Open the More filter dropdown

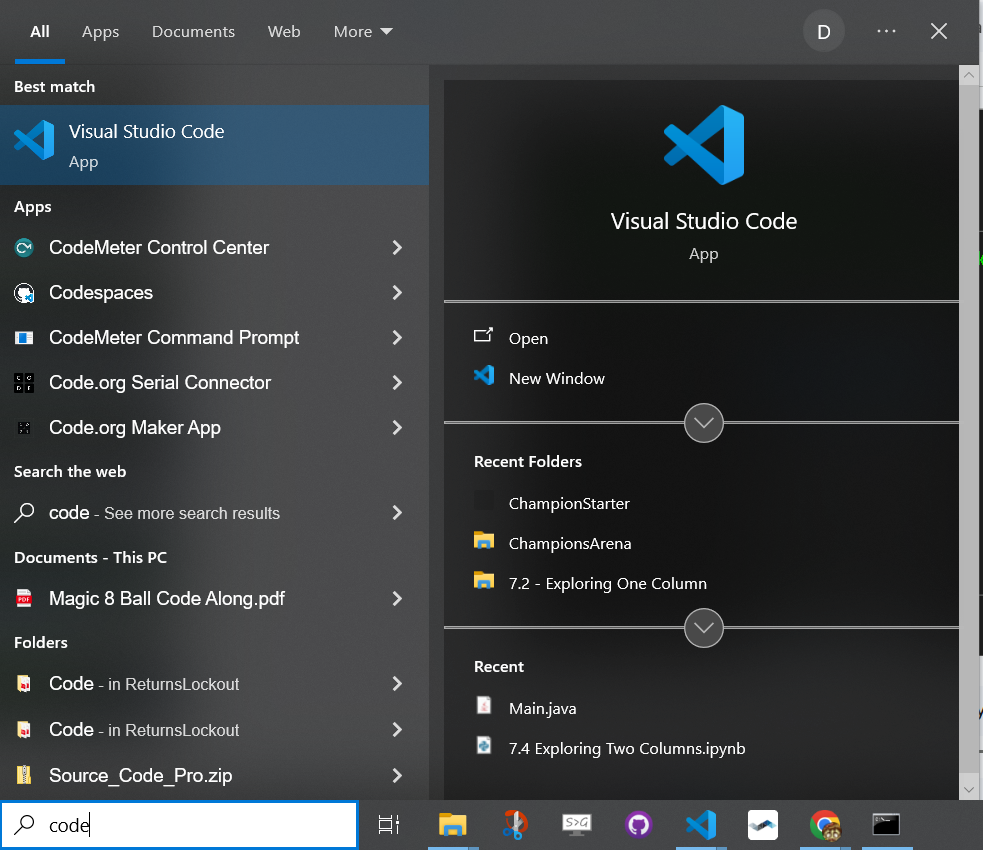coord(362,31)
